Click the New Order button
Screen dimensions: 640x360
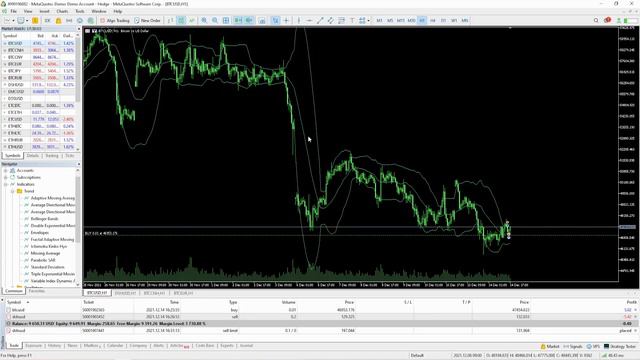pos(147,20)
